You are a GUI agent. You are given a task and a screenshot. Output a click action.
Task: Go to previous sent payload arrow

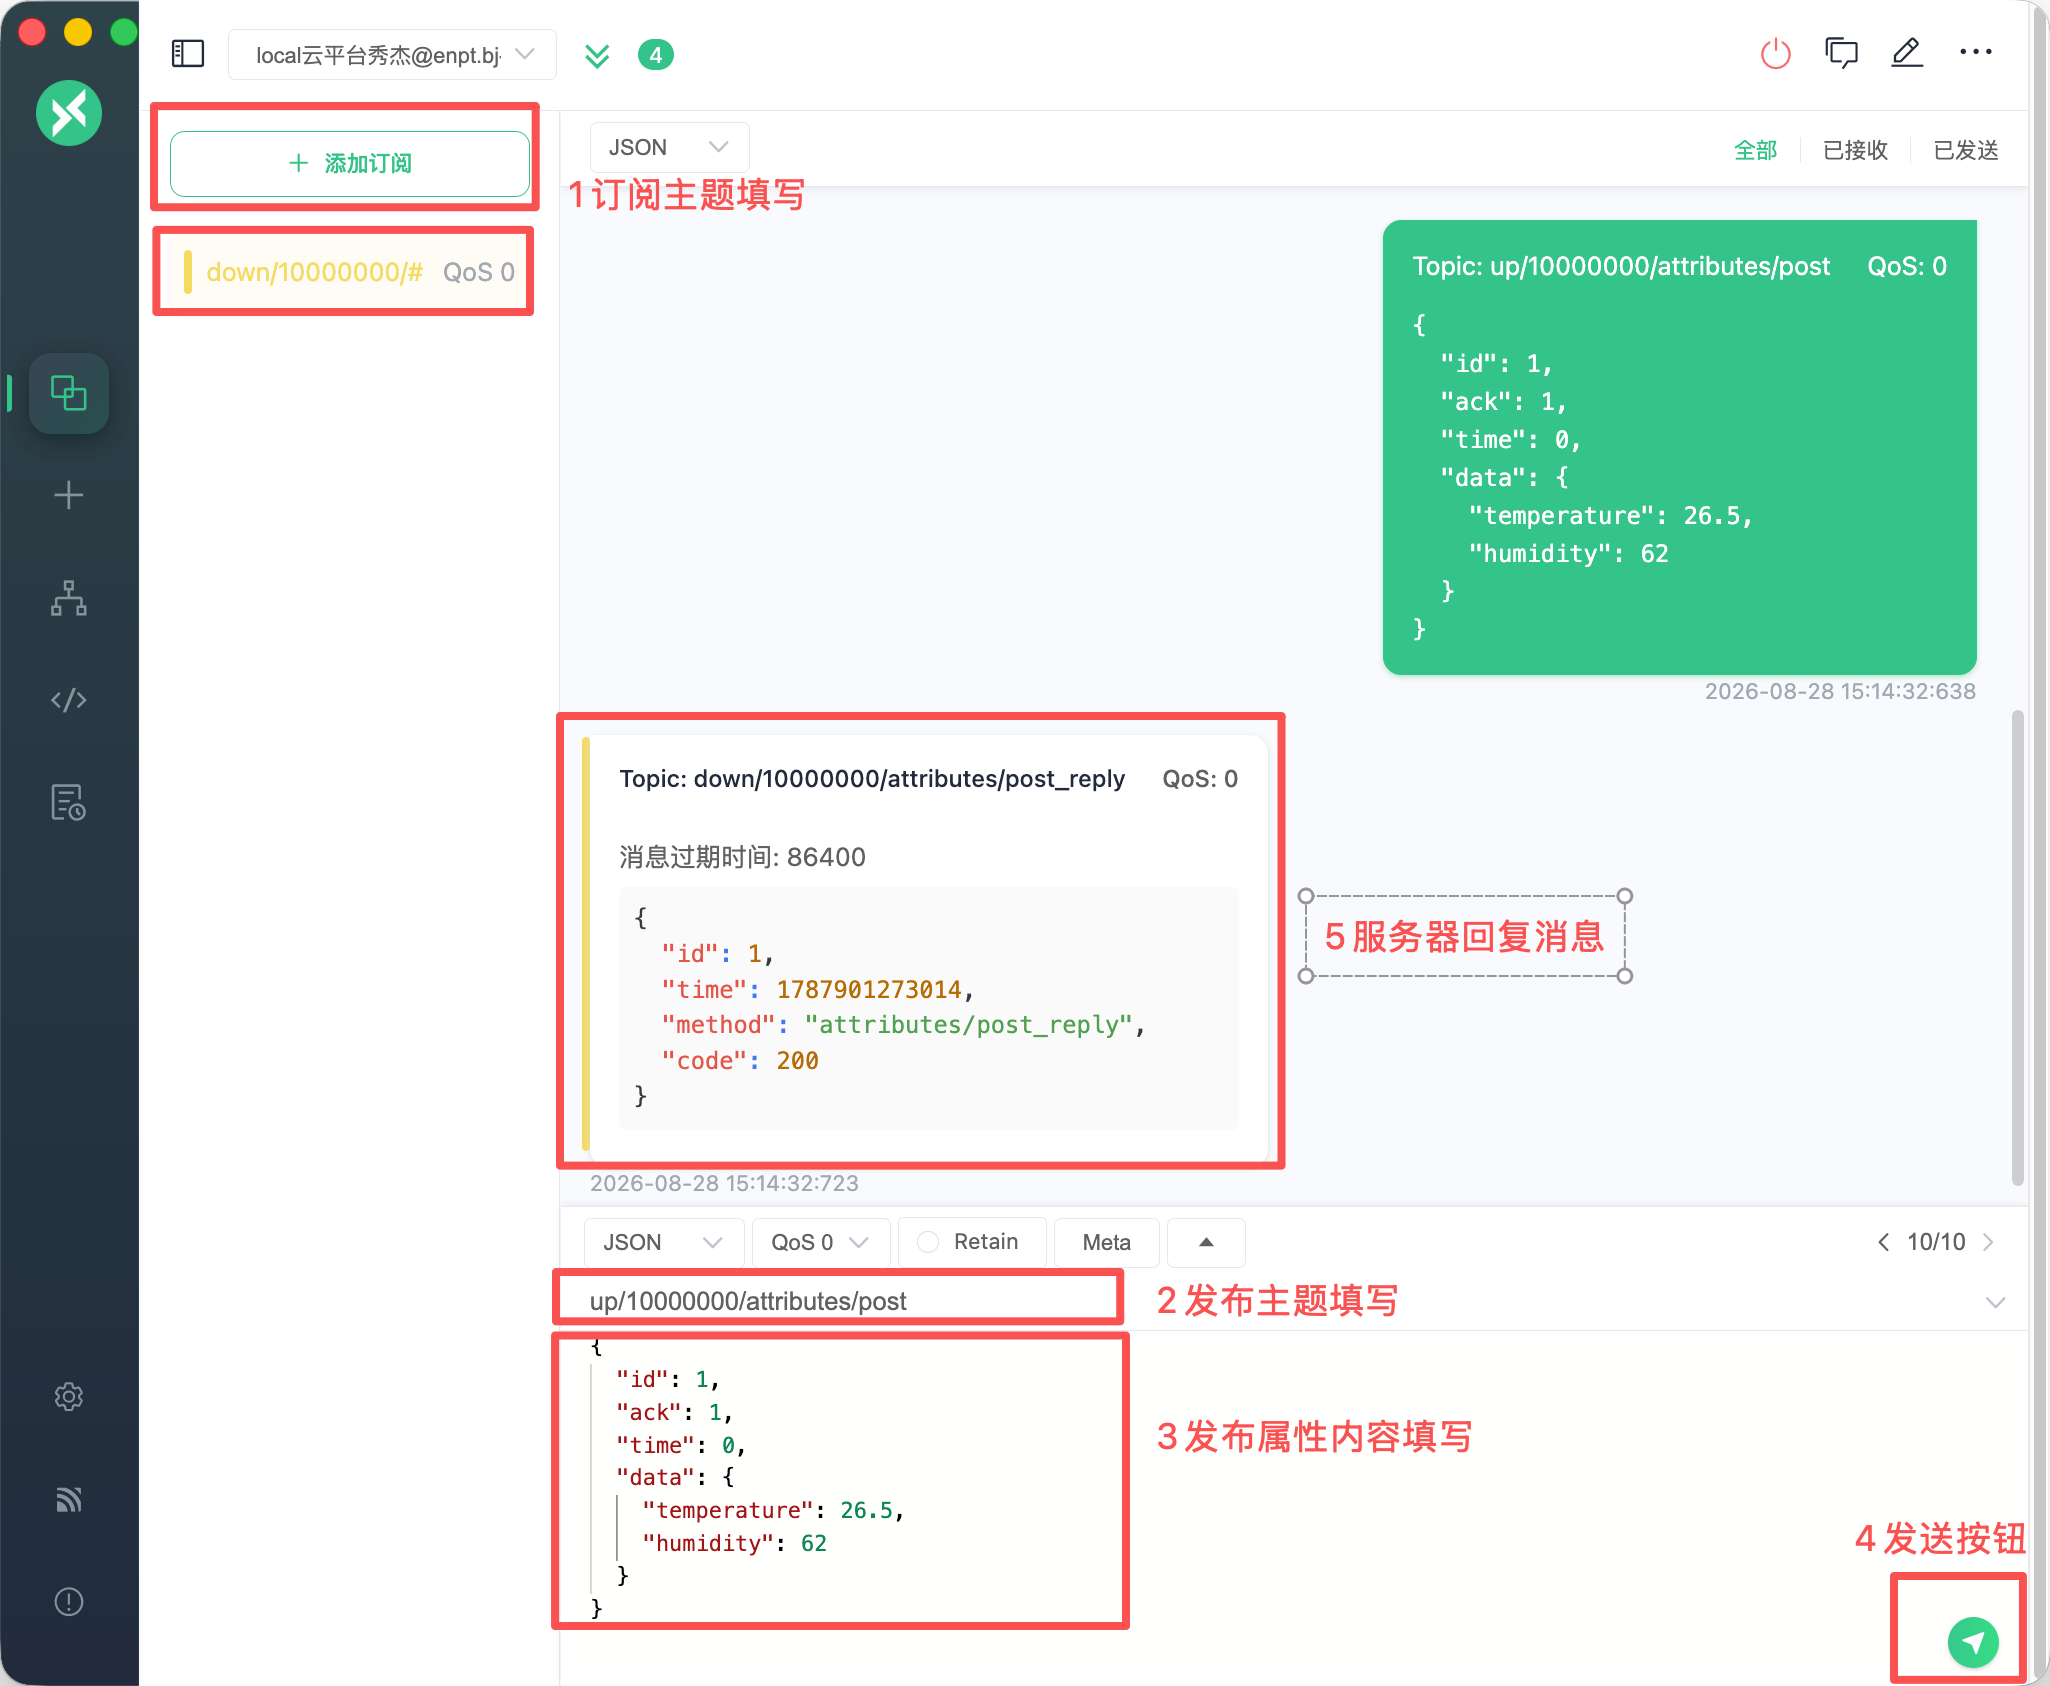point(1884,1242)
